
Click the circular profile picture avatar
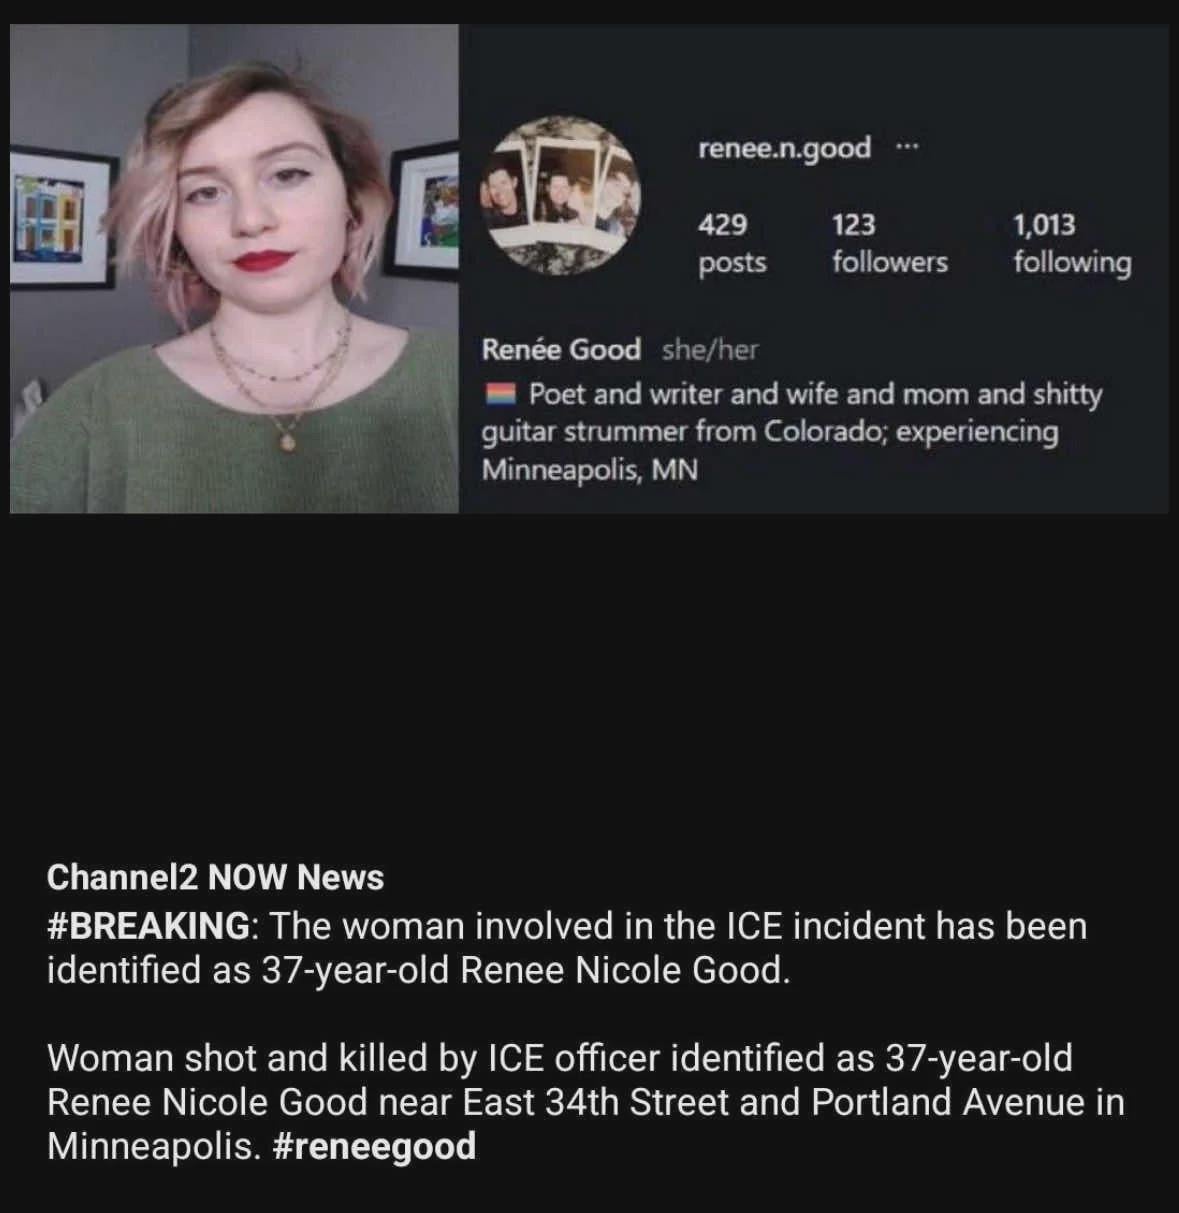pyautogui.click(x=562, y=196)
